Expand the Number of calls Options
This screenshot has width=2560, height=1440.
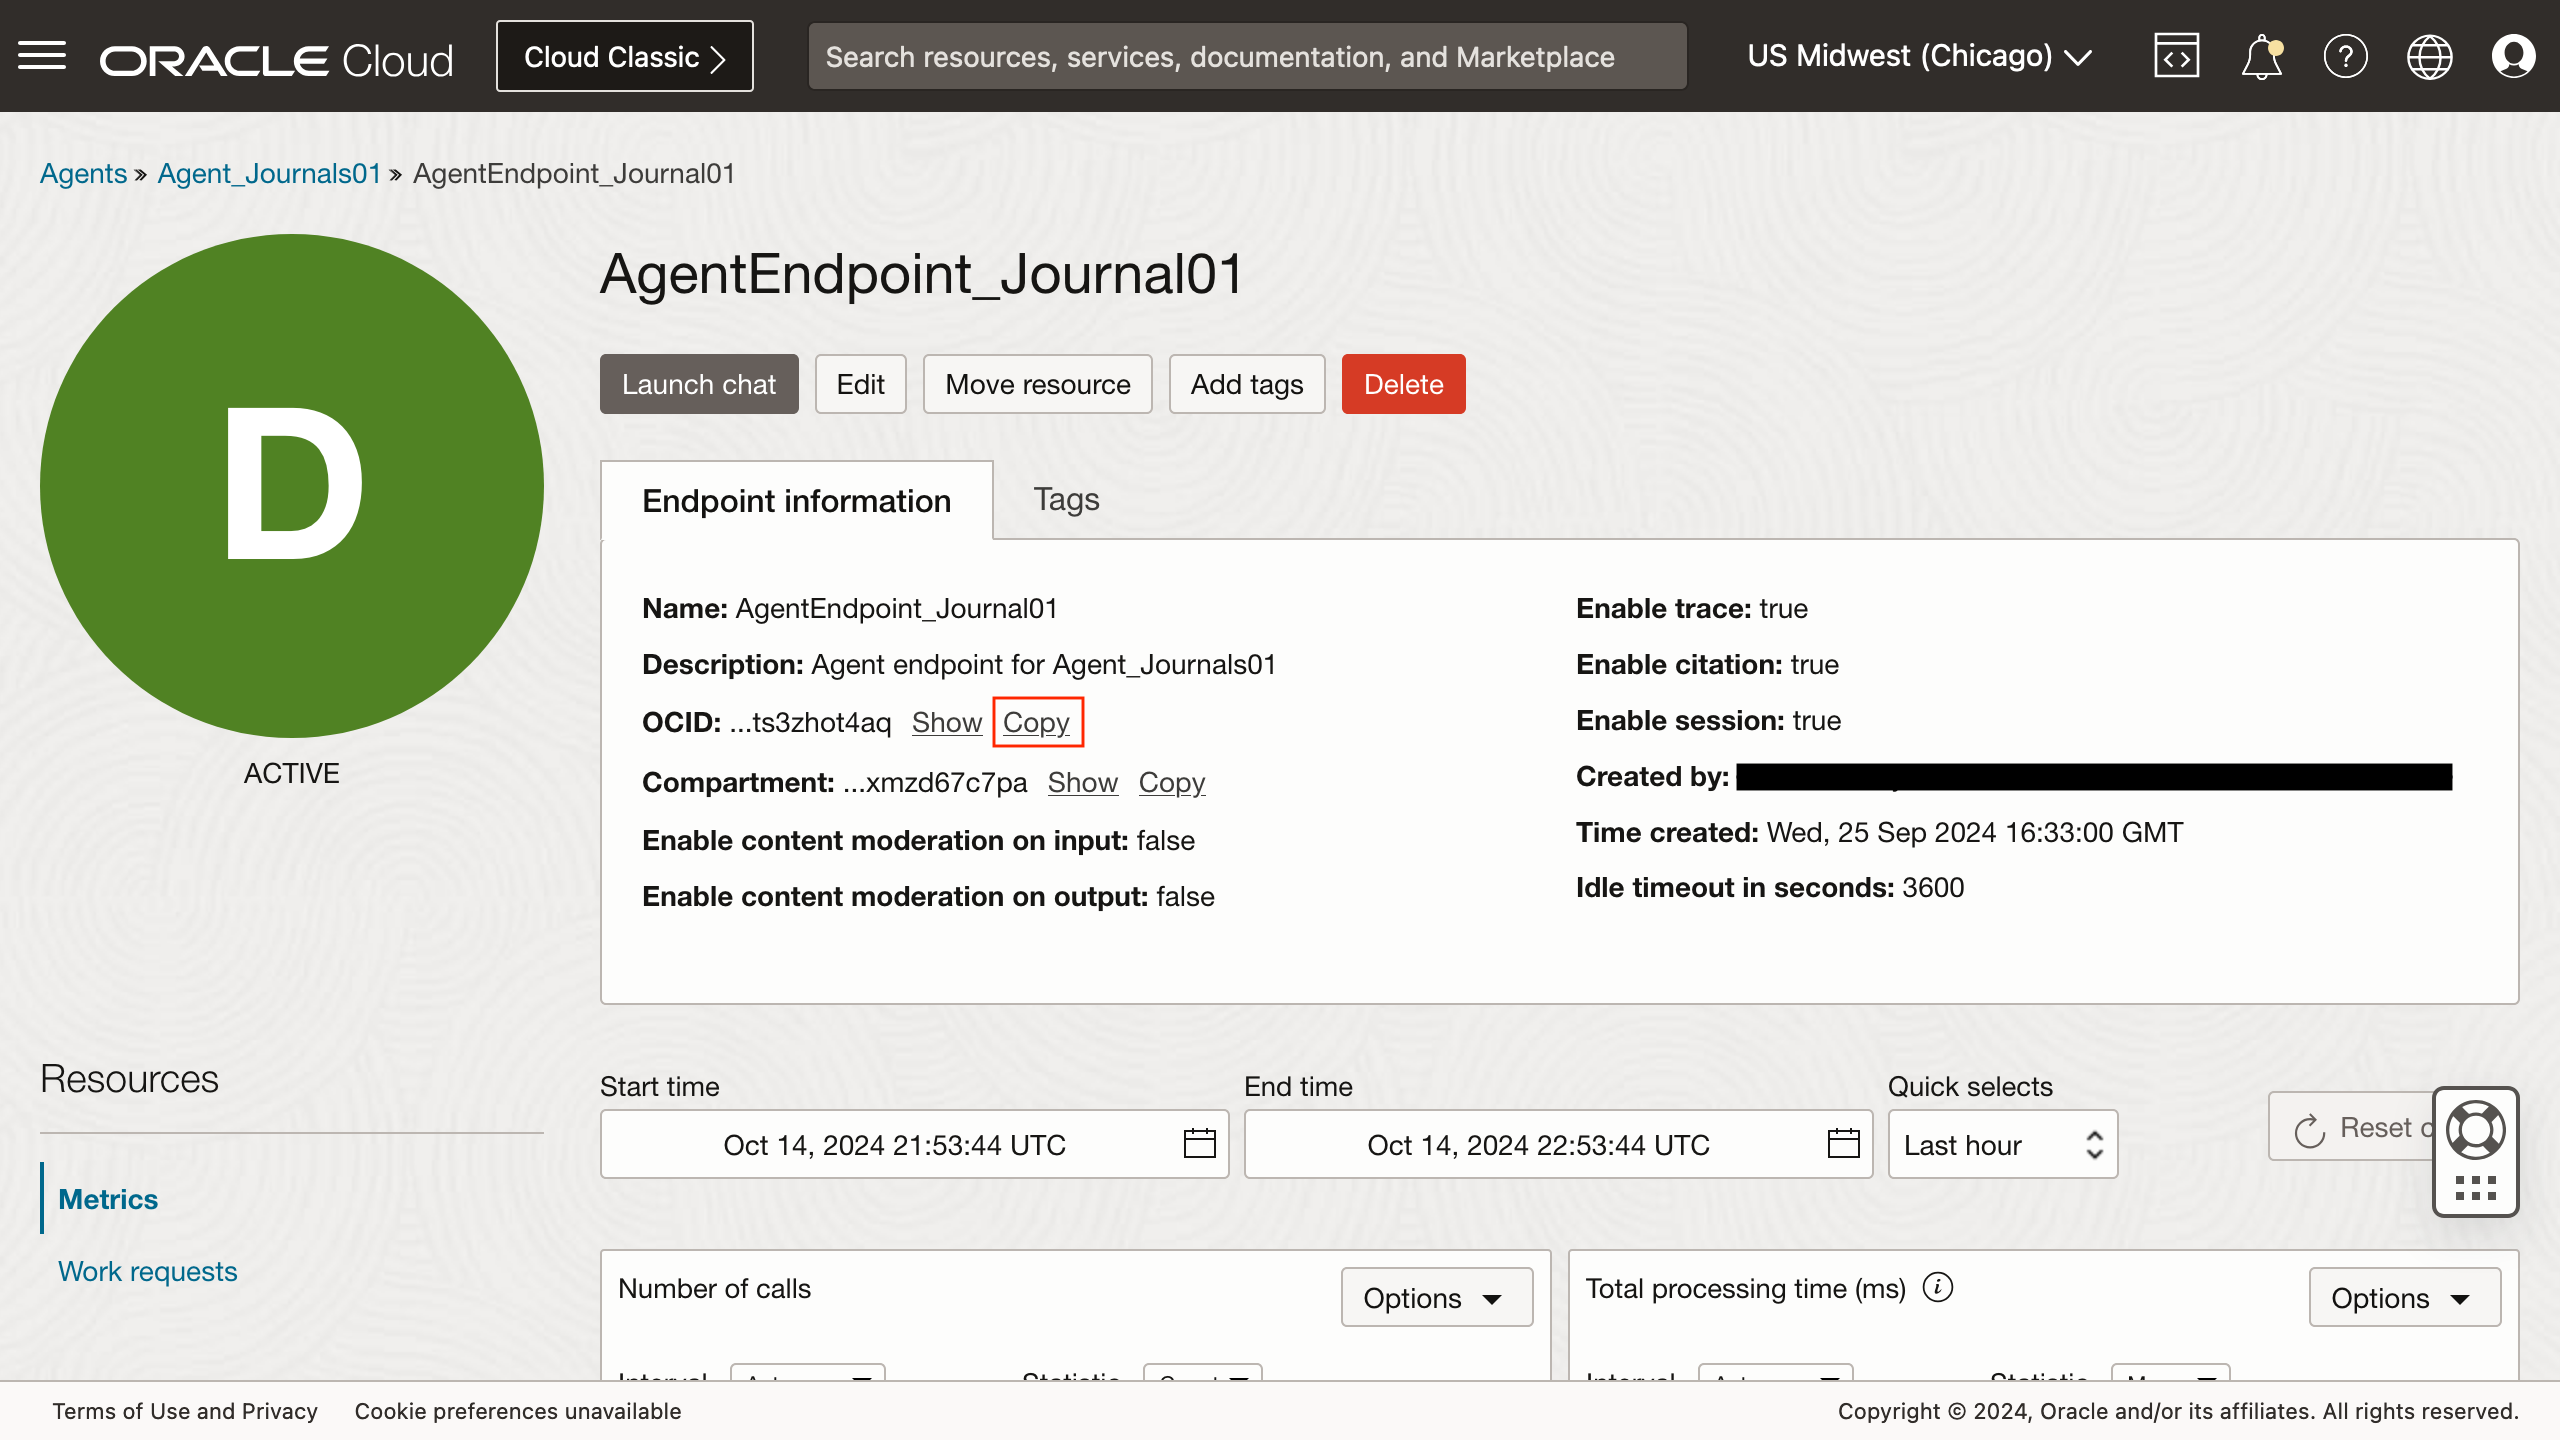pos(1431,1298)
